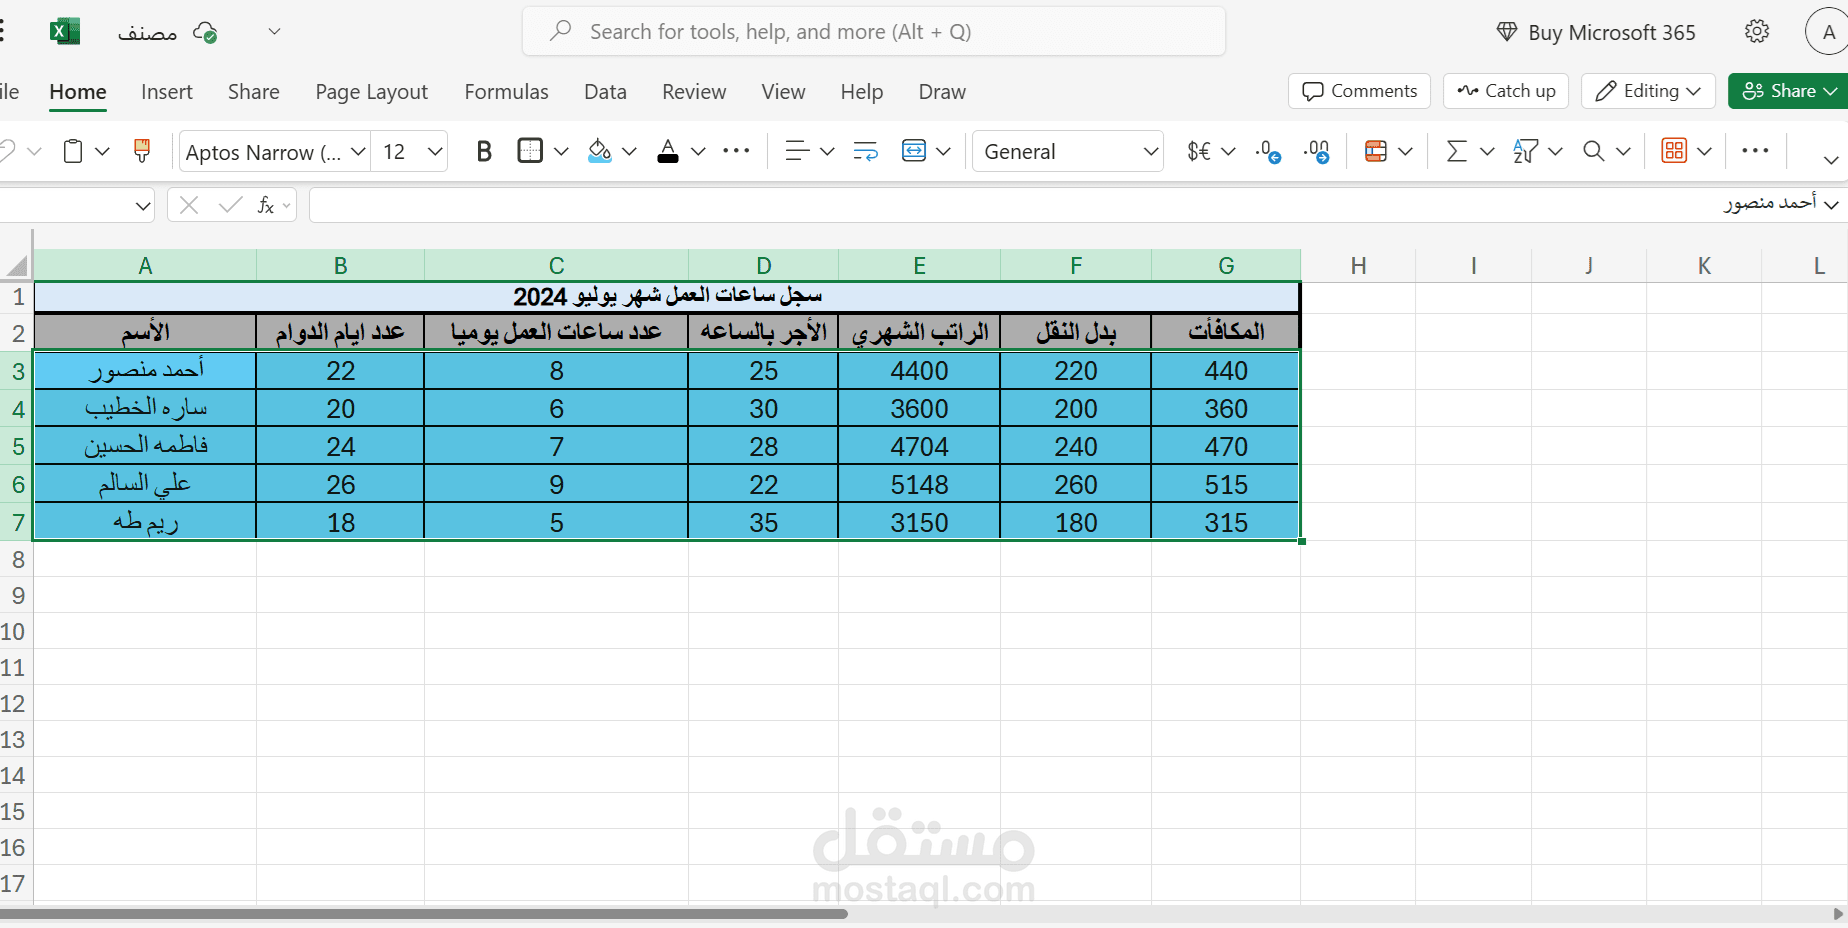Open more ribbon commands ellipsis at right
This screenshot has height=928, width=1848.
[x=1755, y=151]
